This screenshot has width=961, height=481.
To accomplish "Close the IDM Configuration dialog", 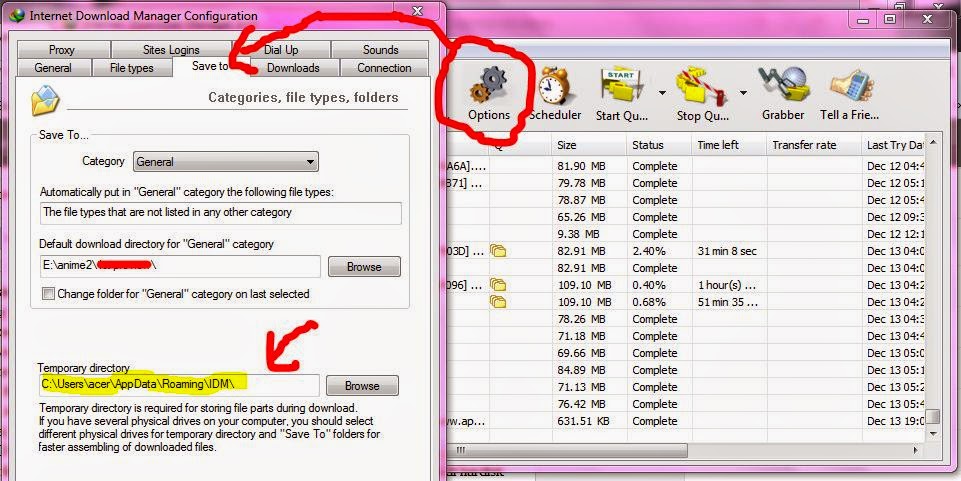I will 417,12.
